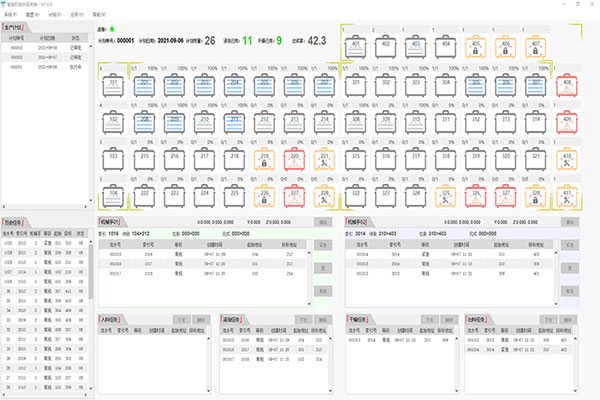Click locked orange station 328 icon
600x400 pixels.
tap(535, 196)
